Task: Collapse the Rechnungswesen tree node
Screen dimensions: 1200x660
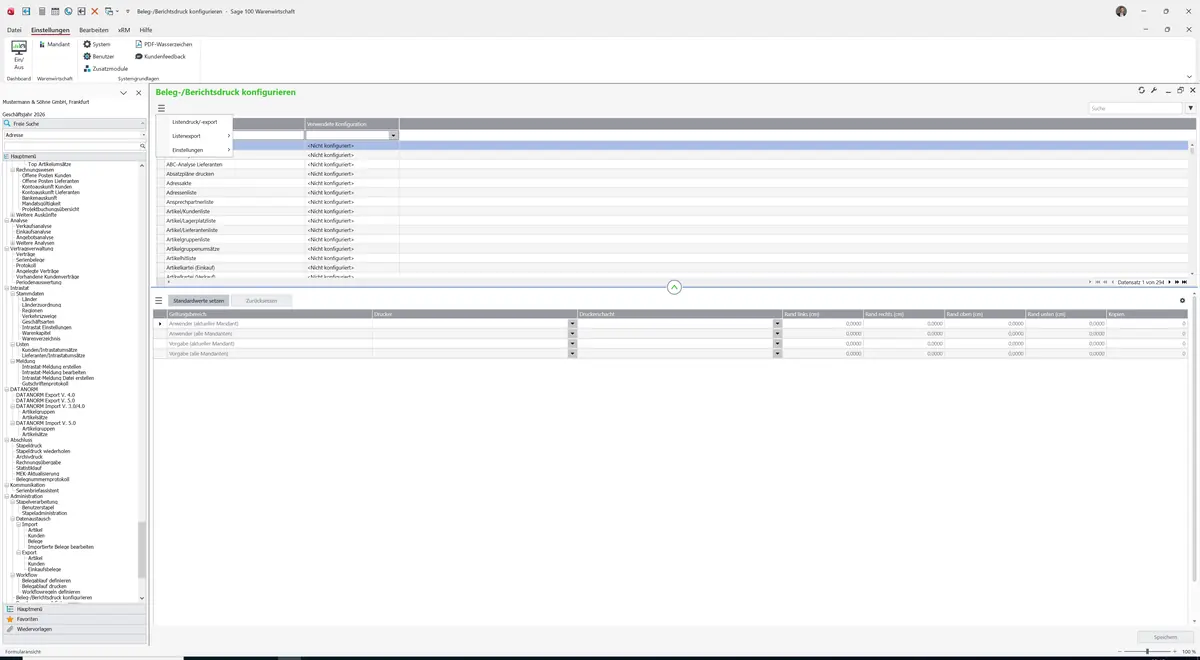Action: [x=13, y=170]
